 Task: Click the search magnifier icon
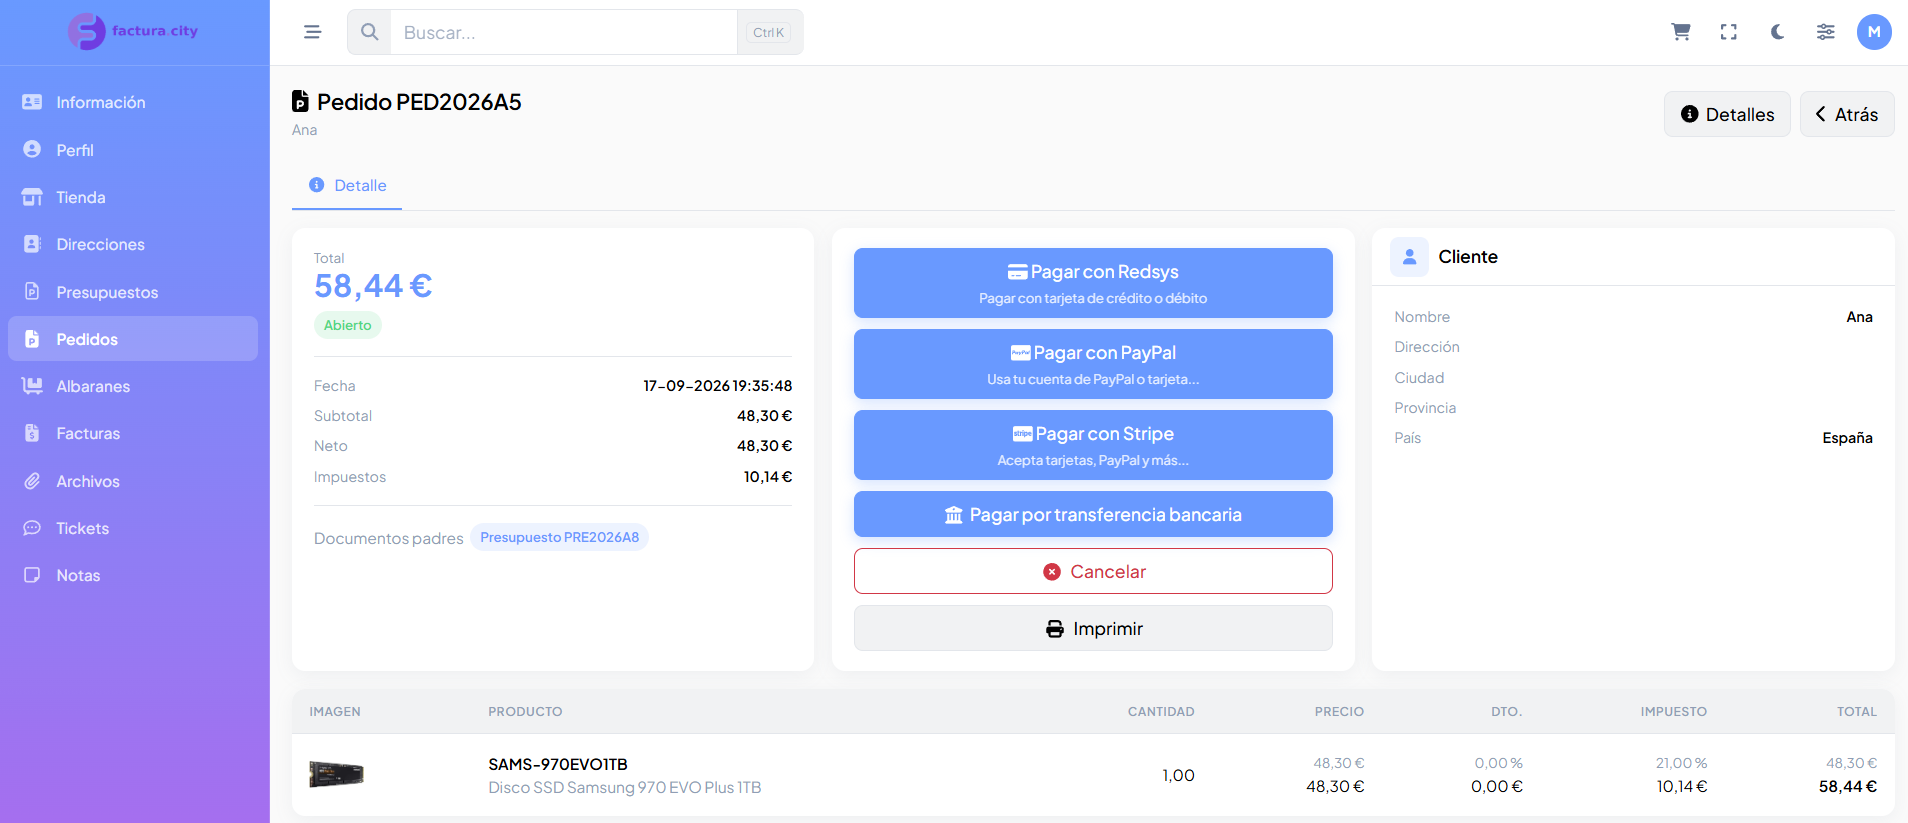click(x=369, y=32)
